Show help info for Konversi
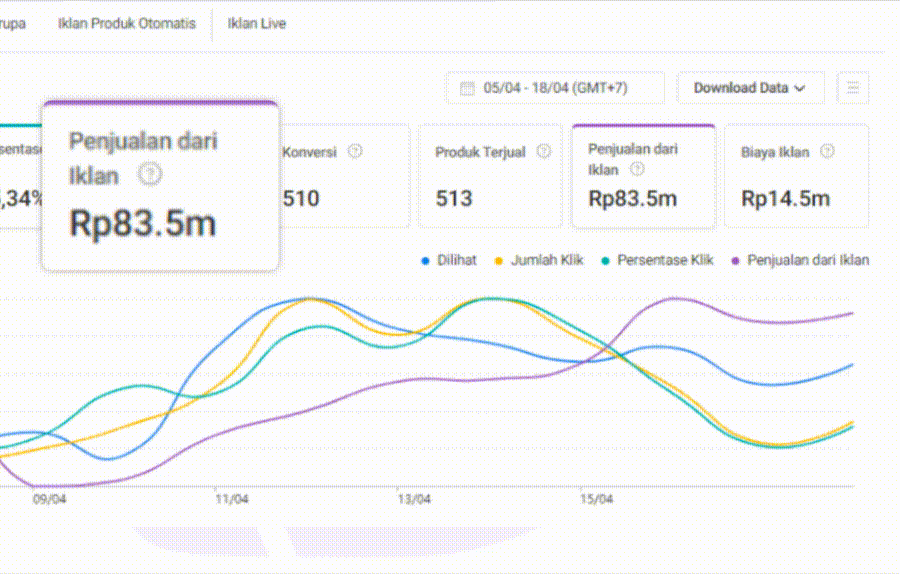 pyautogui.click(x=355, y=152)
